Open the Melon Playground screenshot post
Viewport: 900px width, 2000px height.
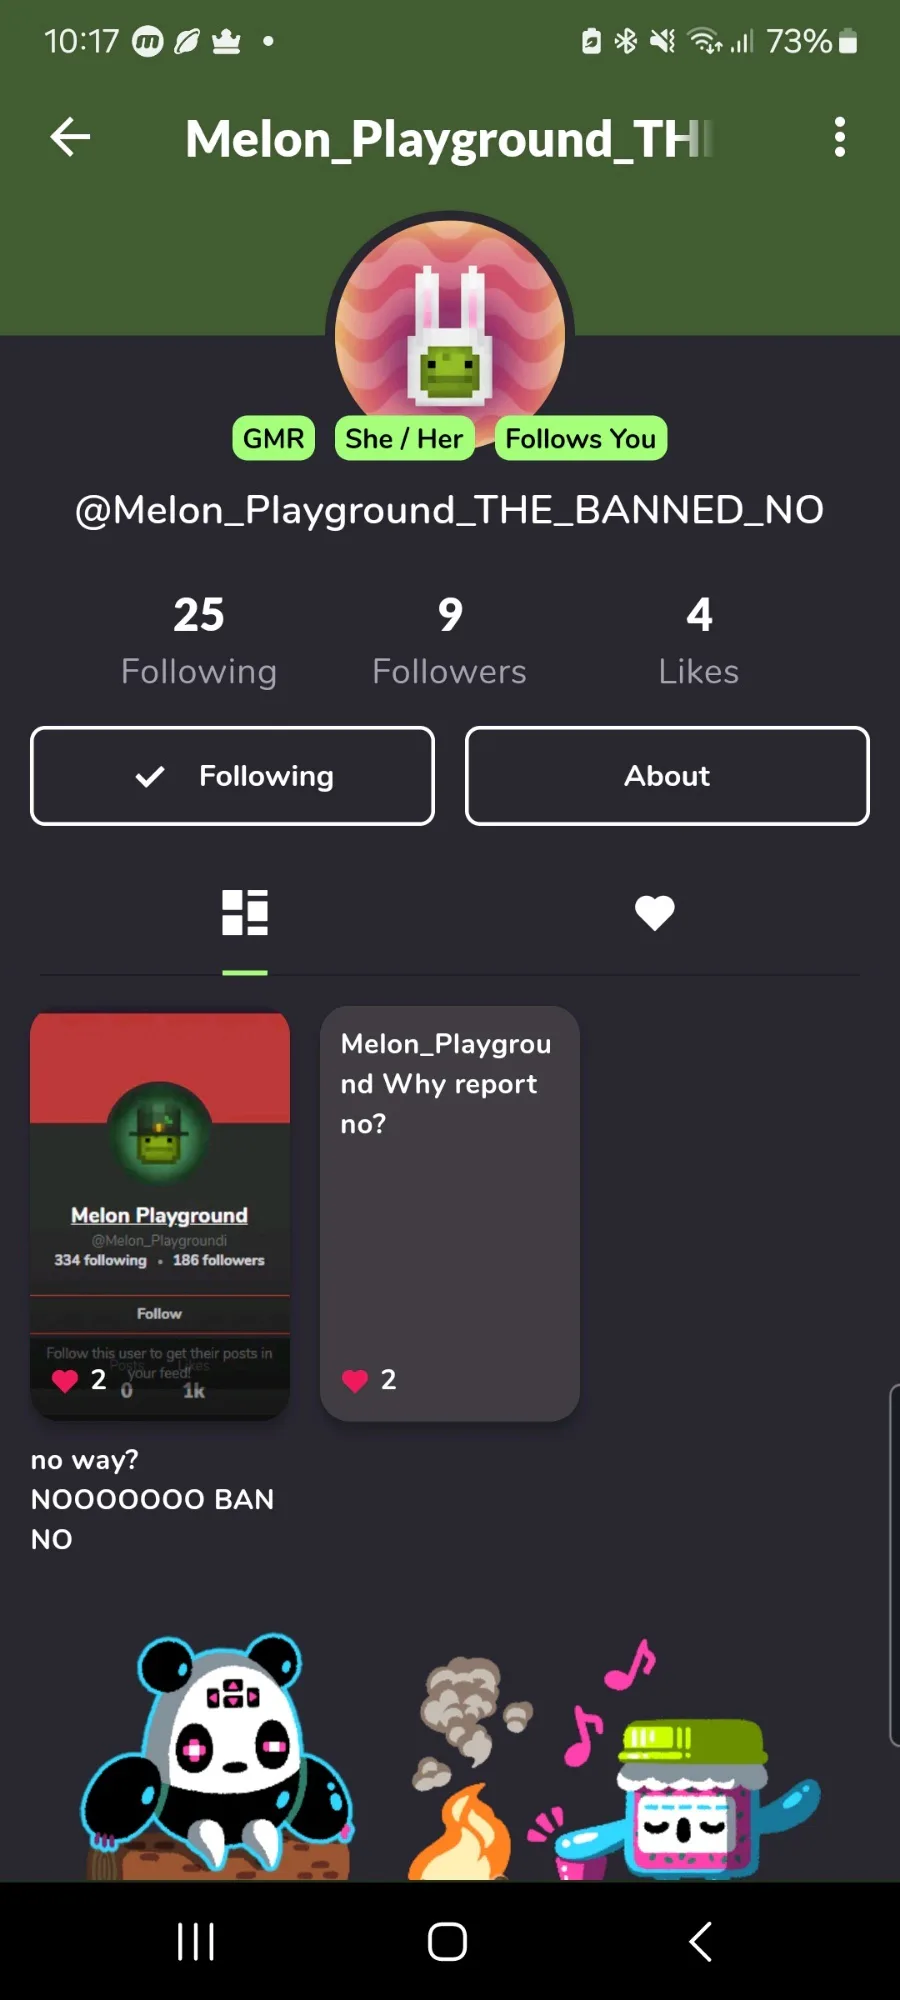coord(160,1215)
